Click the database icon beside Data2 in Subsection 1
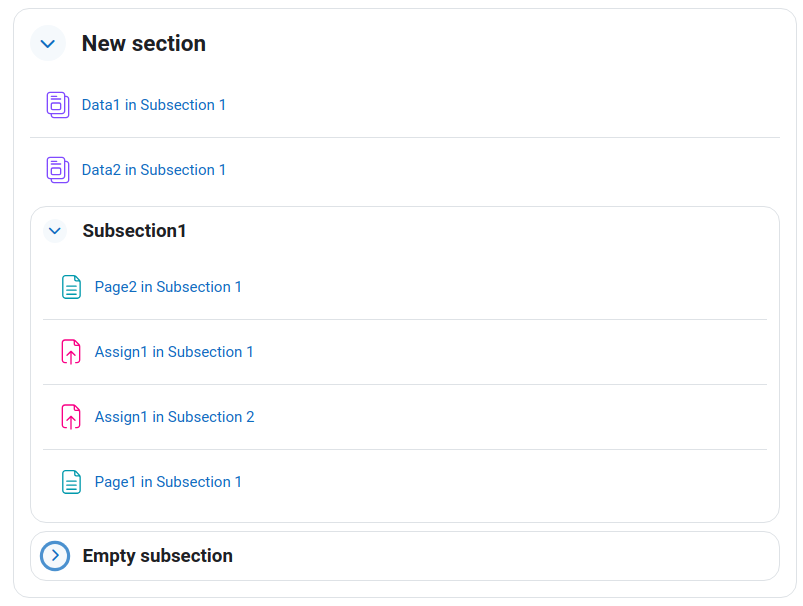Screen dimensions: 803x606 pos(58,170)
